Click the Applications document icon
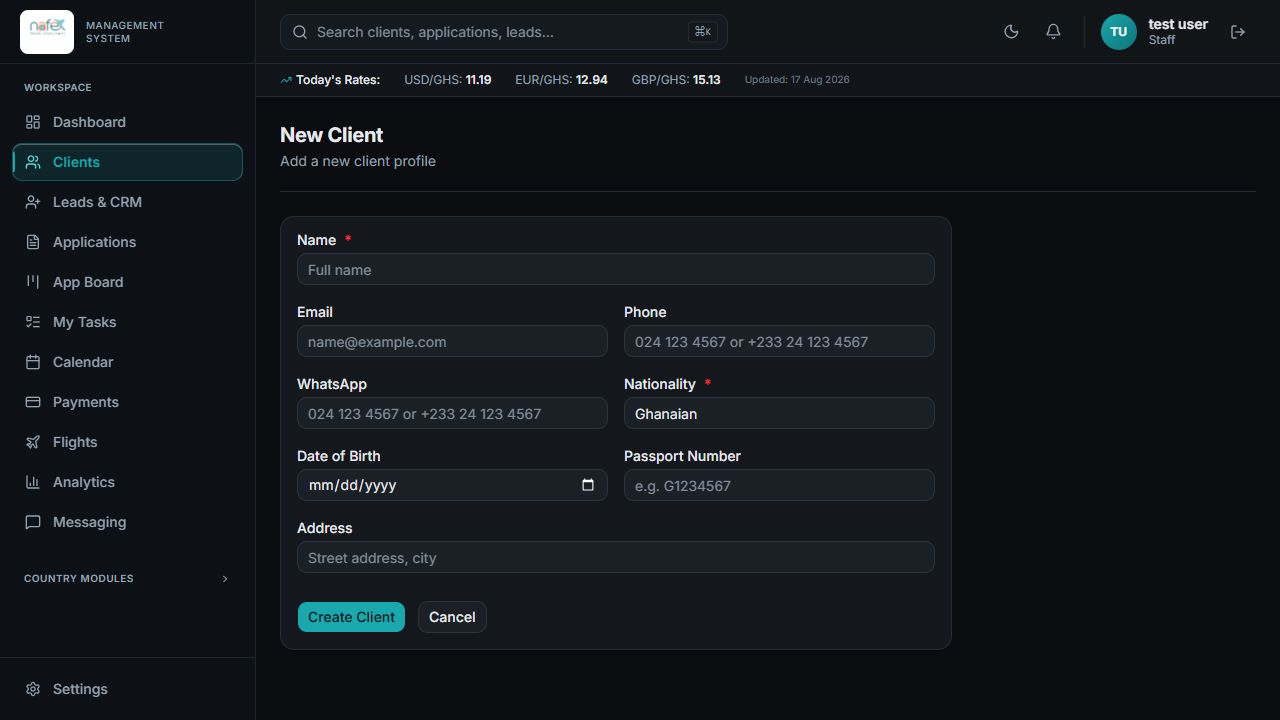Image resolution: width=1280 pixels, height=720 pixels. click(33, 242)
